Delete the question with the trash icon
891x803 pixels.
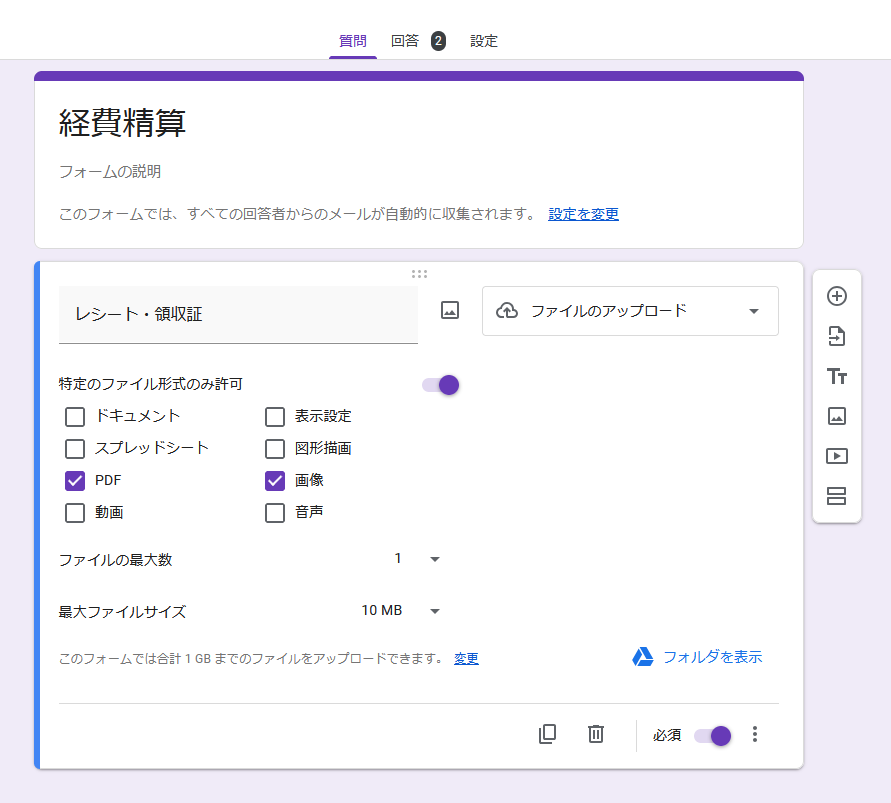click(x=595, y=734)
